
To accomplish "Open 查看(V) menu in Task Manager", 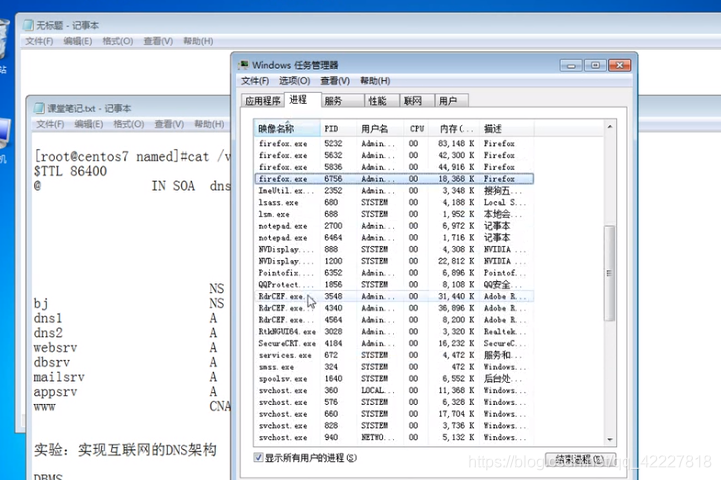I will coord(335,81).
